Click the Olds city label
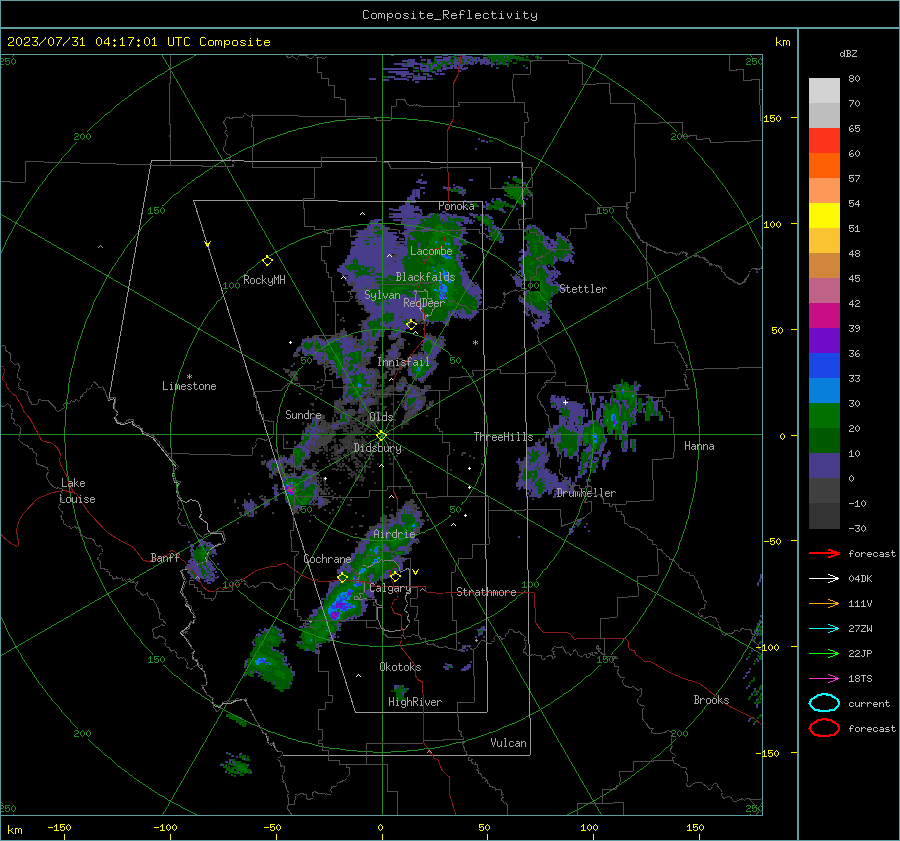Image resolution: width=900 pixels, height=841 pixels. click(381, 417)
